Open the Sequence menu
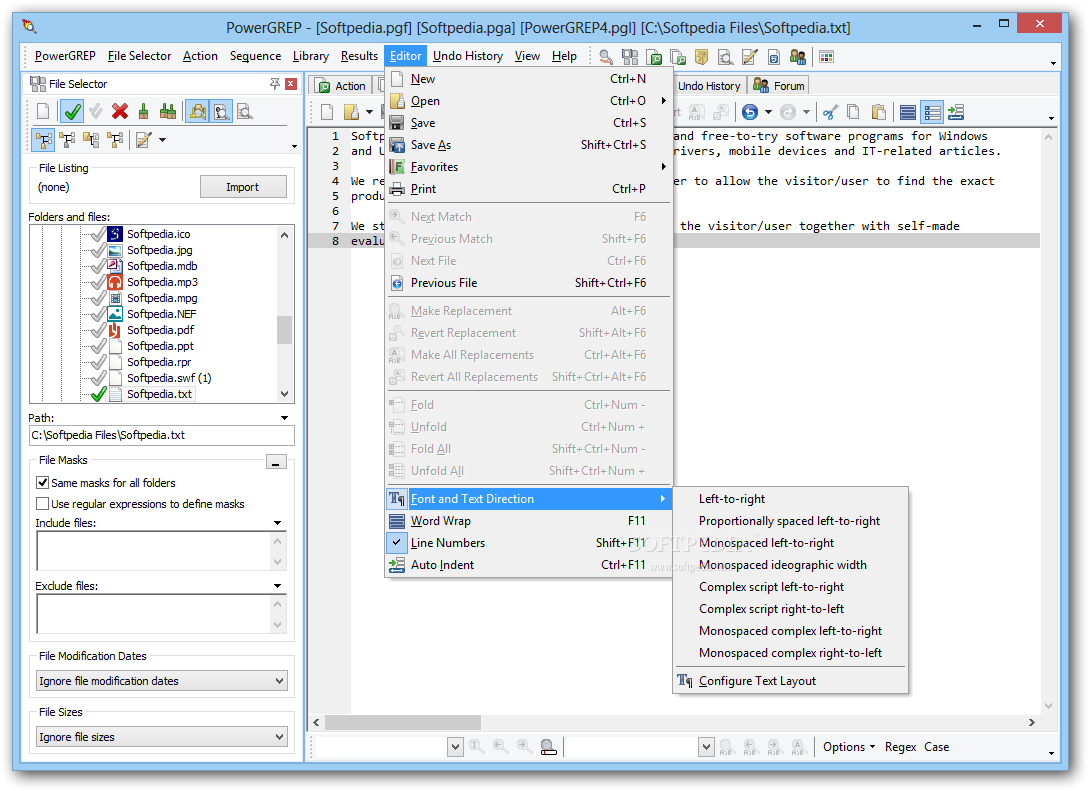Viewport: 1089px width, 791px height. [255, 56]
